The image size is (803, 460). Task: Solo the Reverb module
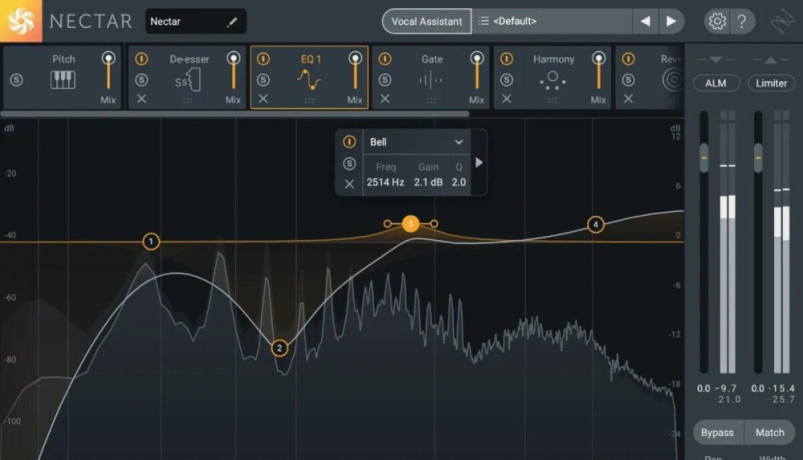click(x=628, y=80)
